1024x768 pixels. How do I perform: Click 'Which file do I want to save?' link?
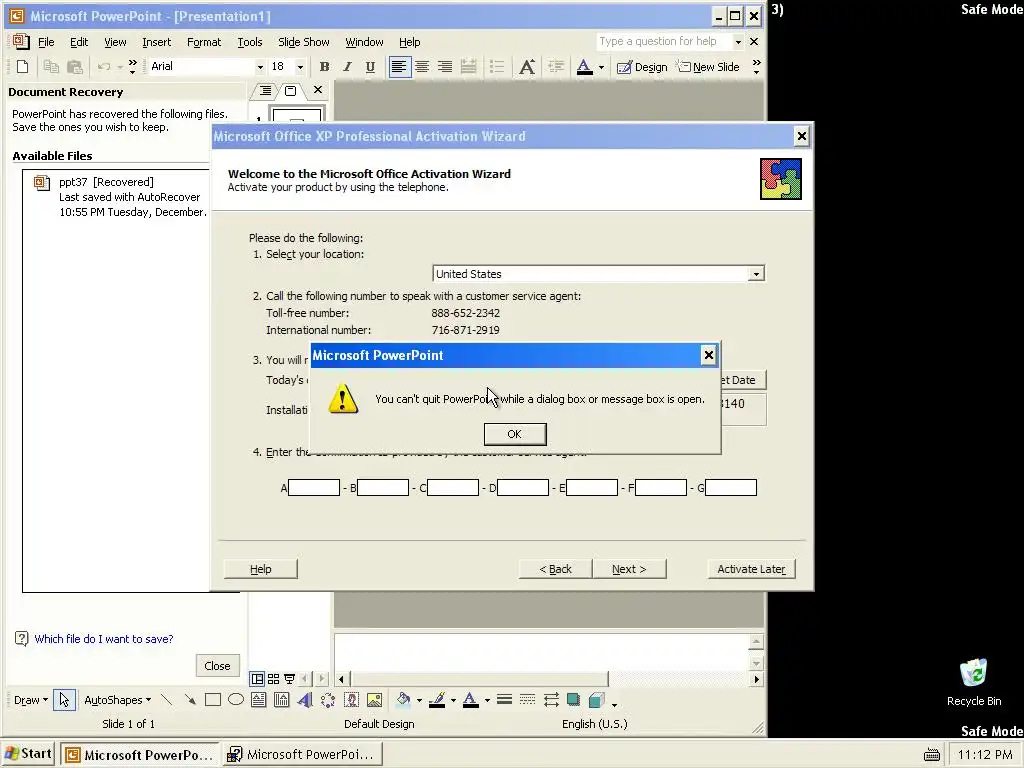tap(104, 639)
